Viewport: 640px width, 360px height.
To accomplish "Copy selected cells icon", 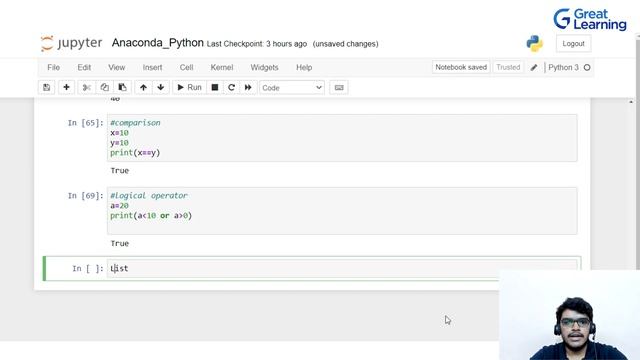I will click(x=104, y=87).
